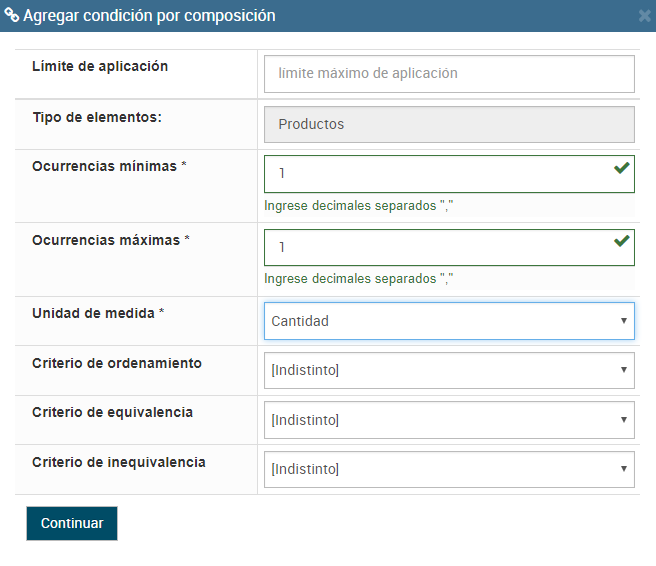Click the Criterio de equivalencia label
This screenshot has width=656, height=566.
[x=112, y=412]
